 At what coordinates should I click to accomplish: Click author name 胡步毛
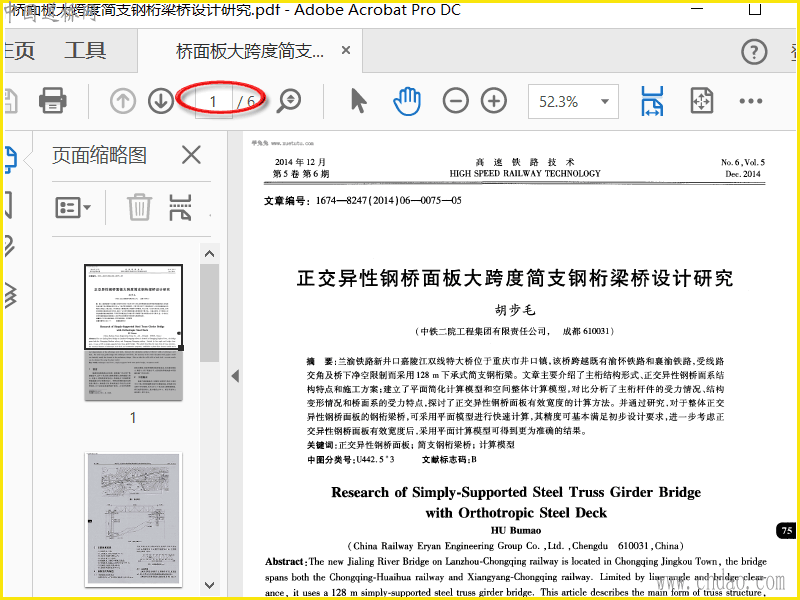coord(515,310)
